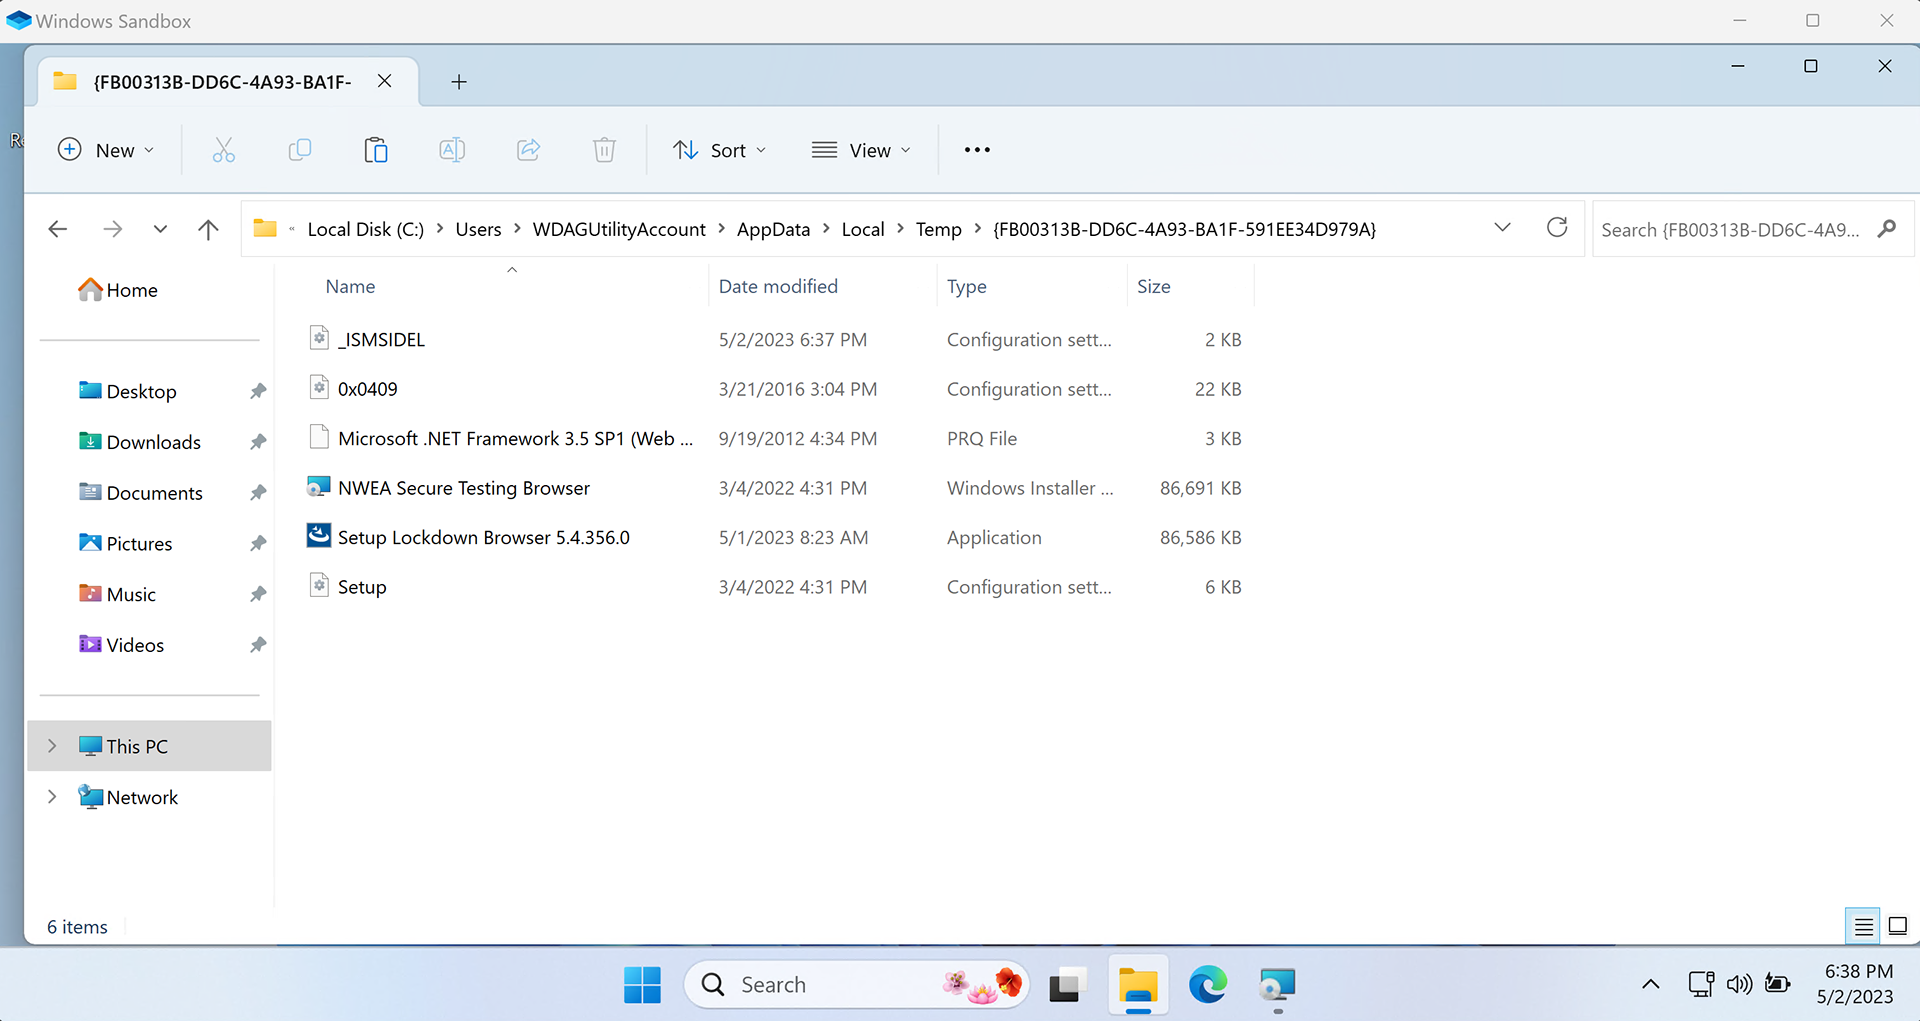
Task: Open the New item dropdown
Action: click(106, 150)
